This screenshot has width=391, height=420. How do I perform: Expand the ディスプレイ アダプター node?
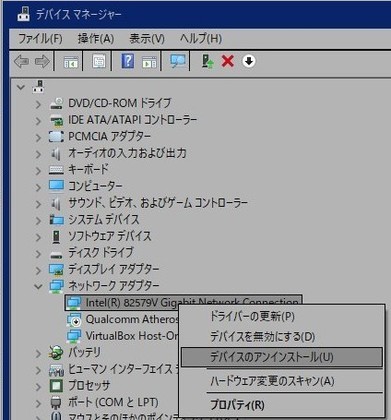coord(38,270)
